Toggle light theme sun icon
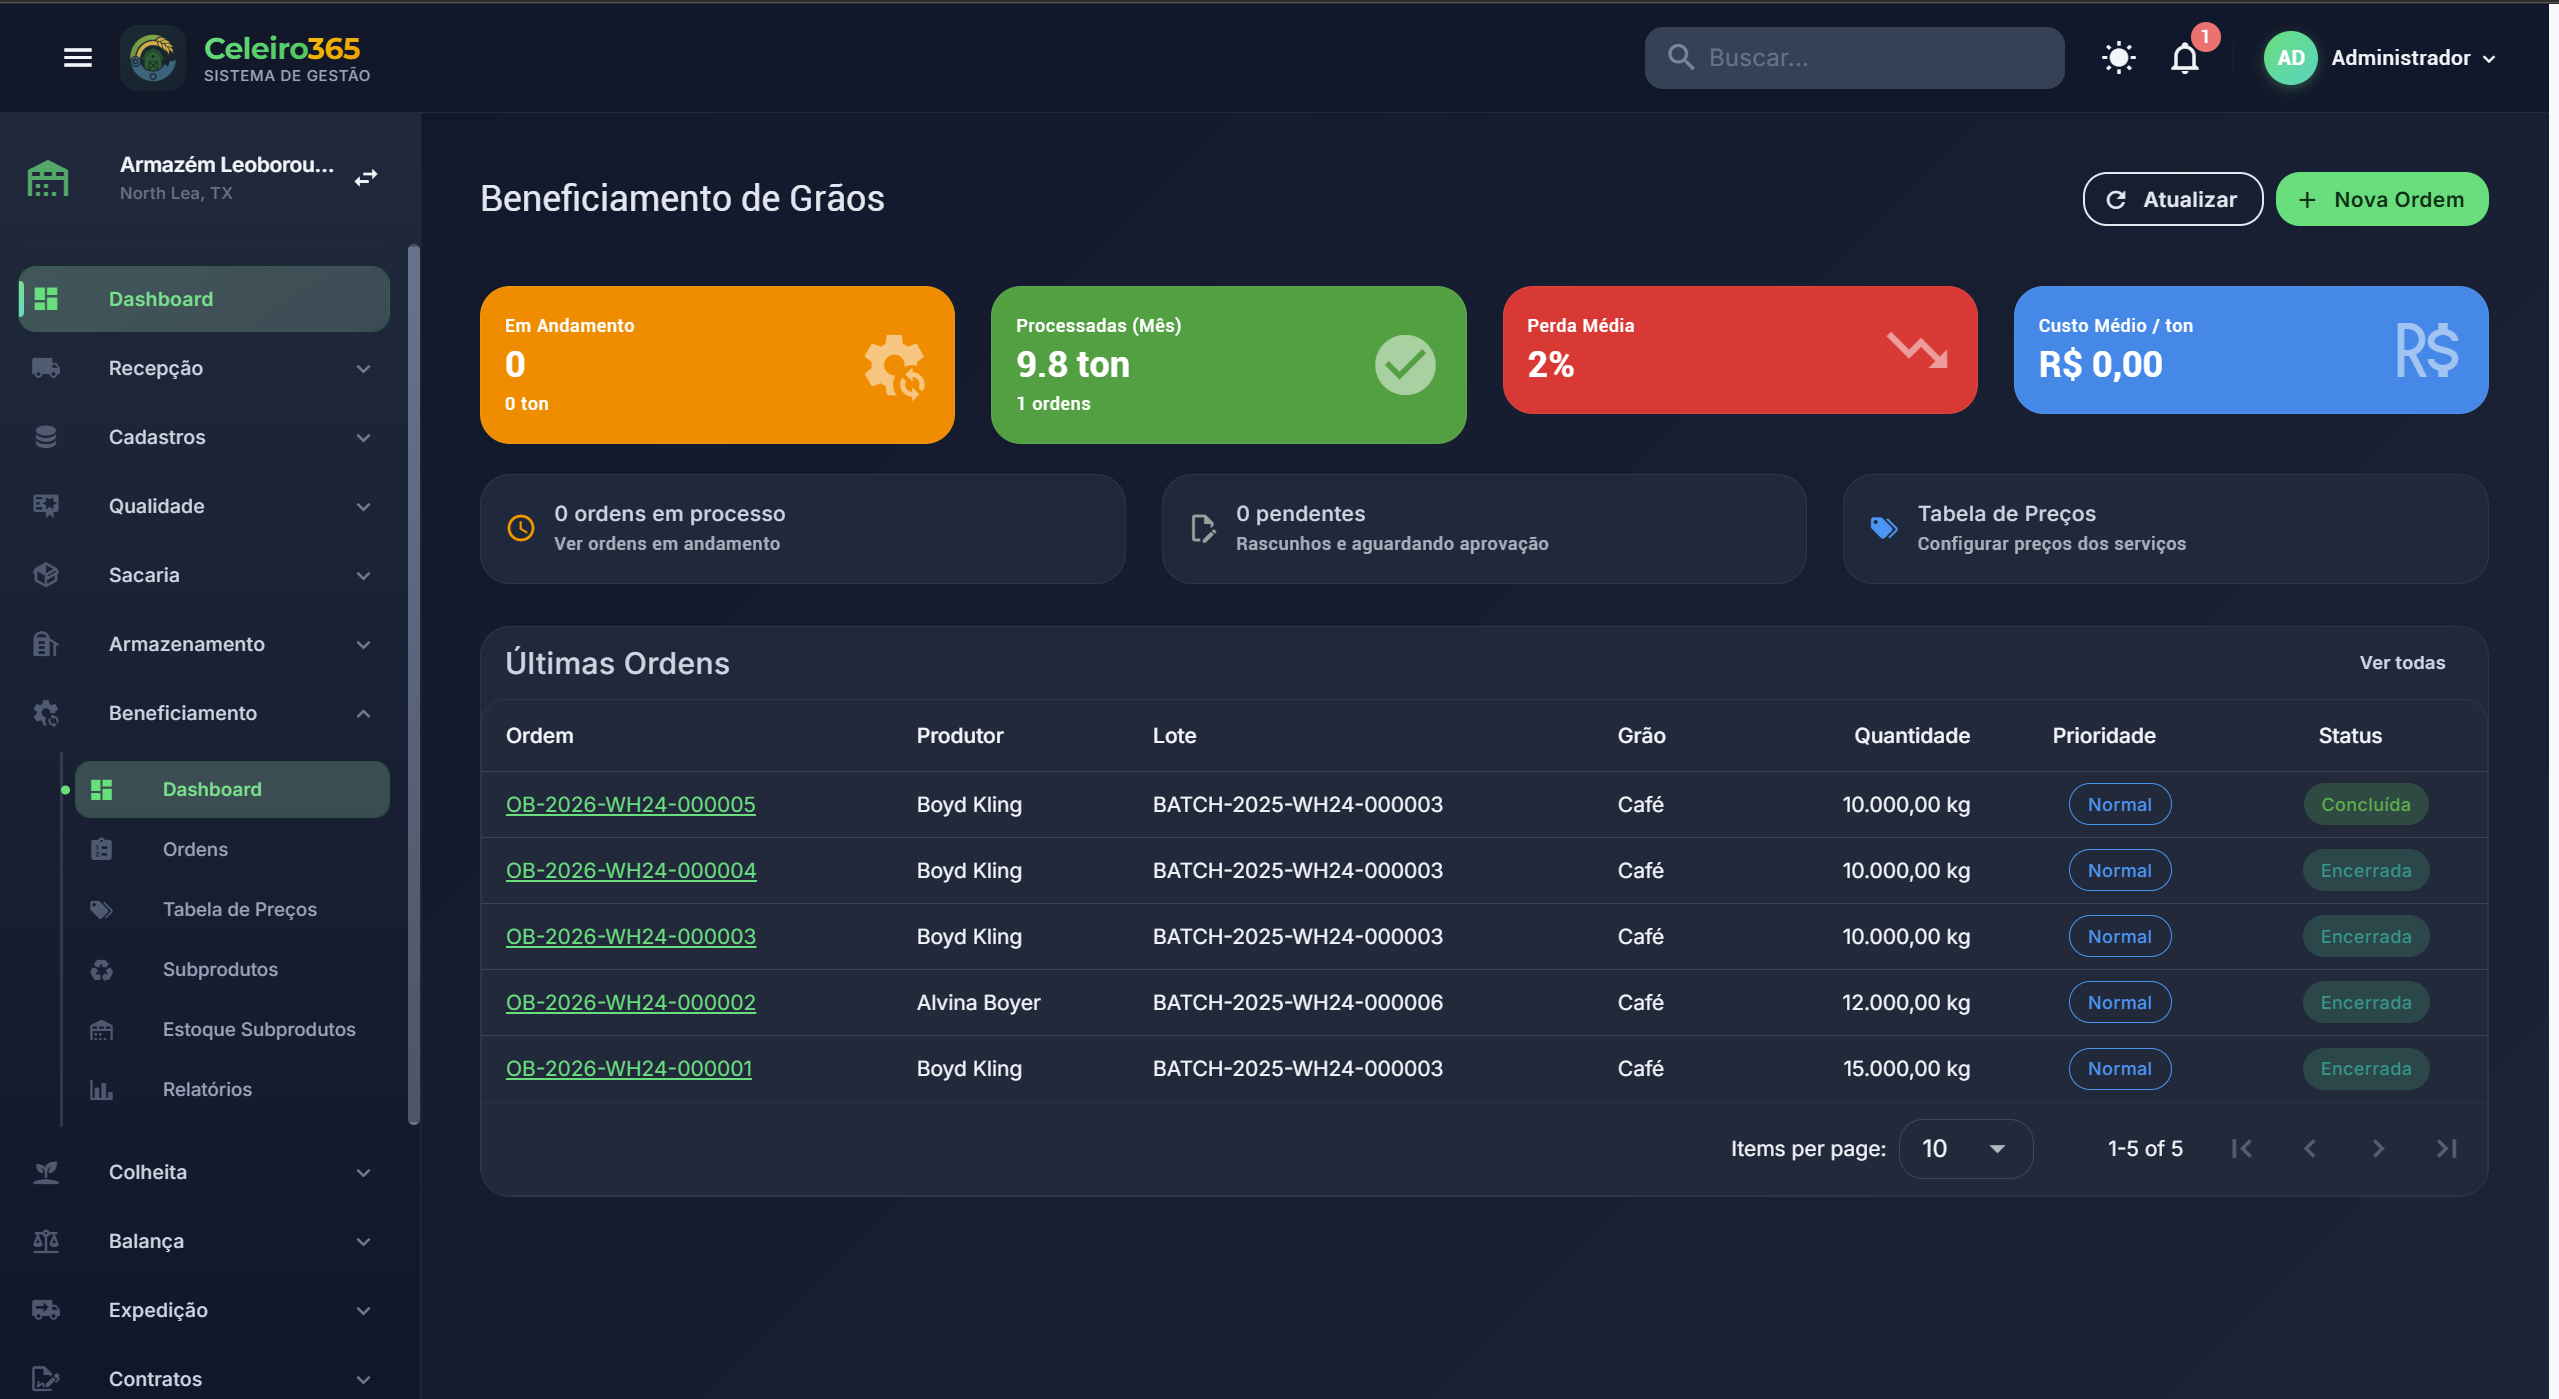 tap(2118, 58)
